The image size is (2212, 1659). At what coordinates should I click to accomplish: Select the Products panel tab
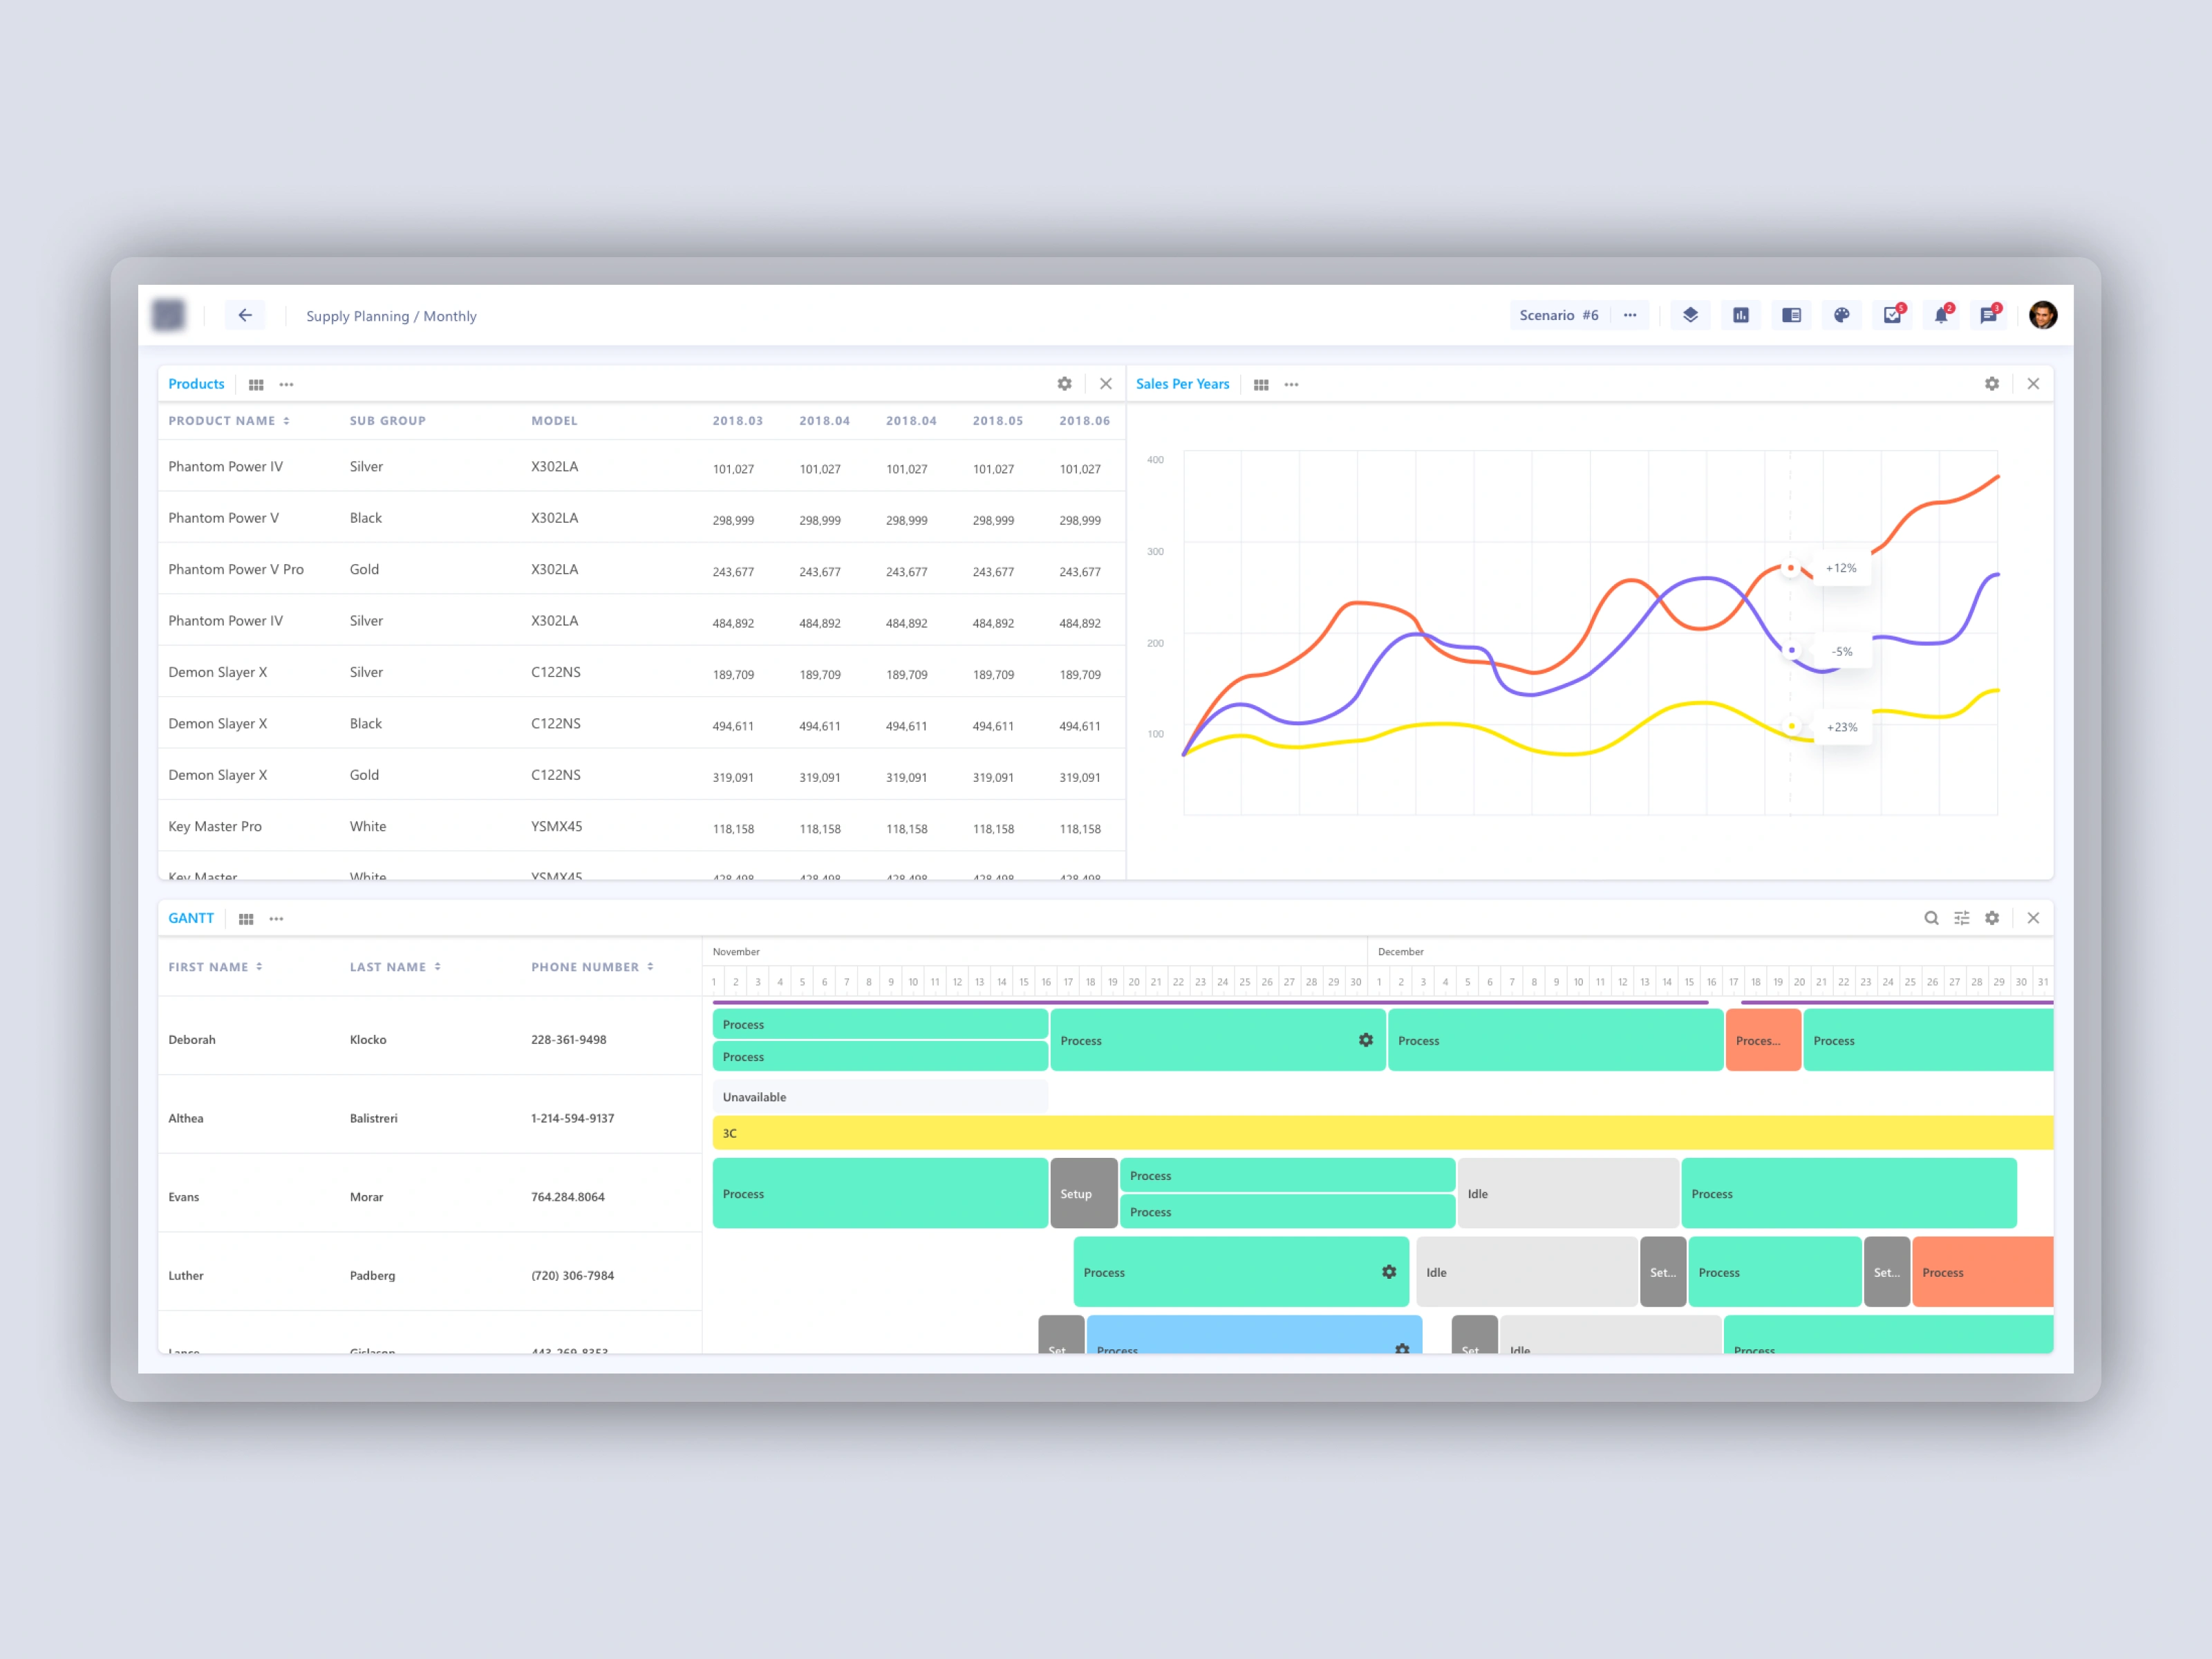click(196, 384)
